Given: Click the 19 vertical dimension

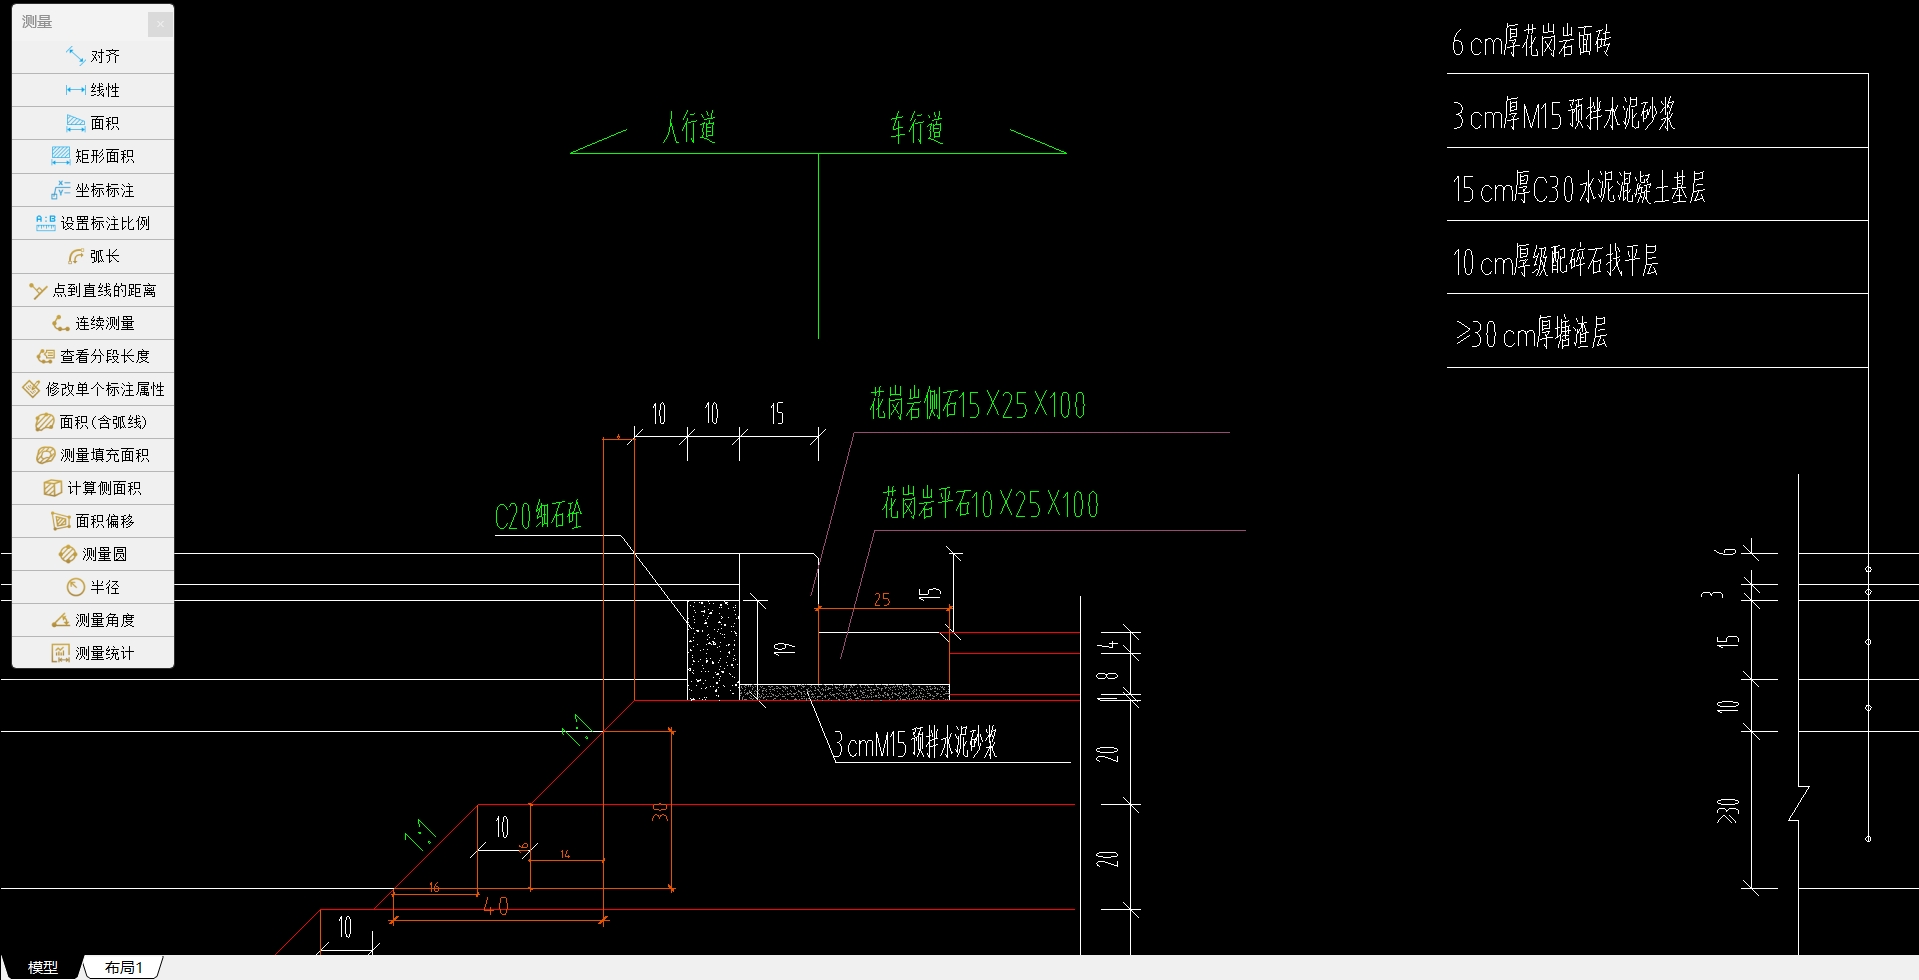Looking at the screenshot, I should click(x=786, y=648).
